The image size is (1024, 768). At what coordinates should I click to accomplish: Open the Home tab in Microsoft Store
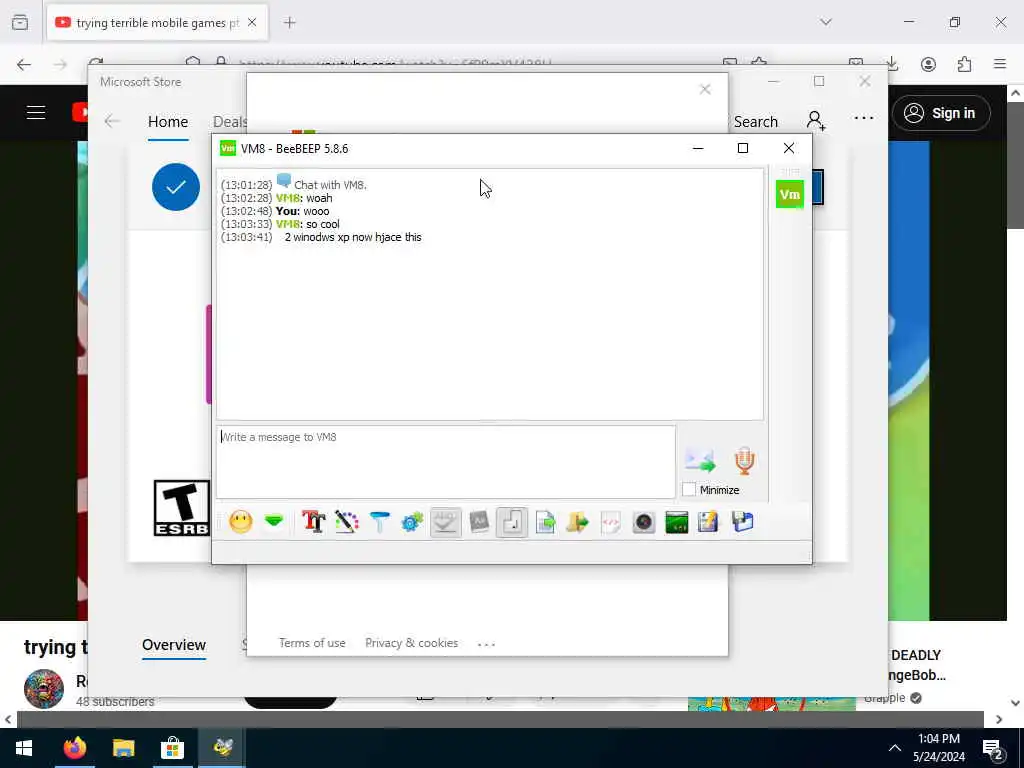point(168,121)
